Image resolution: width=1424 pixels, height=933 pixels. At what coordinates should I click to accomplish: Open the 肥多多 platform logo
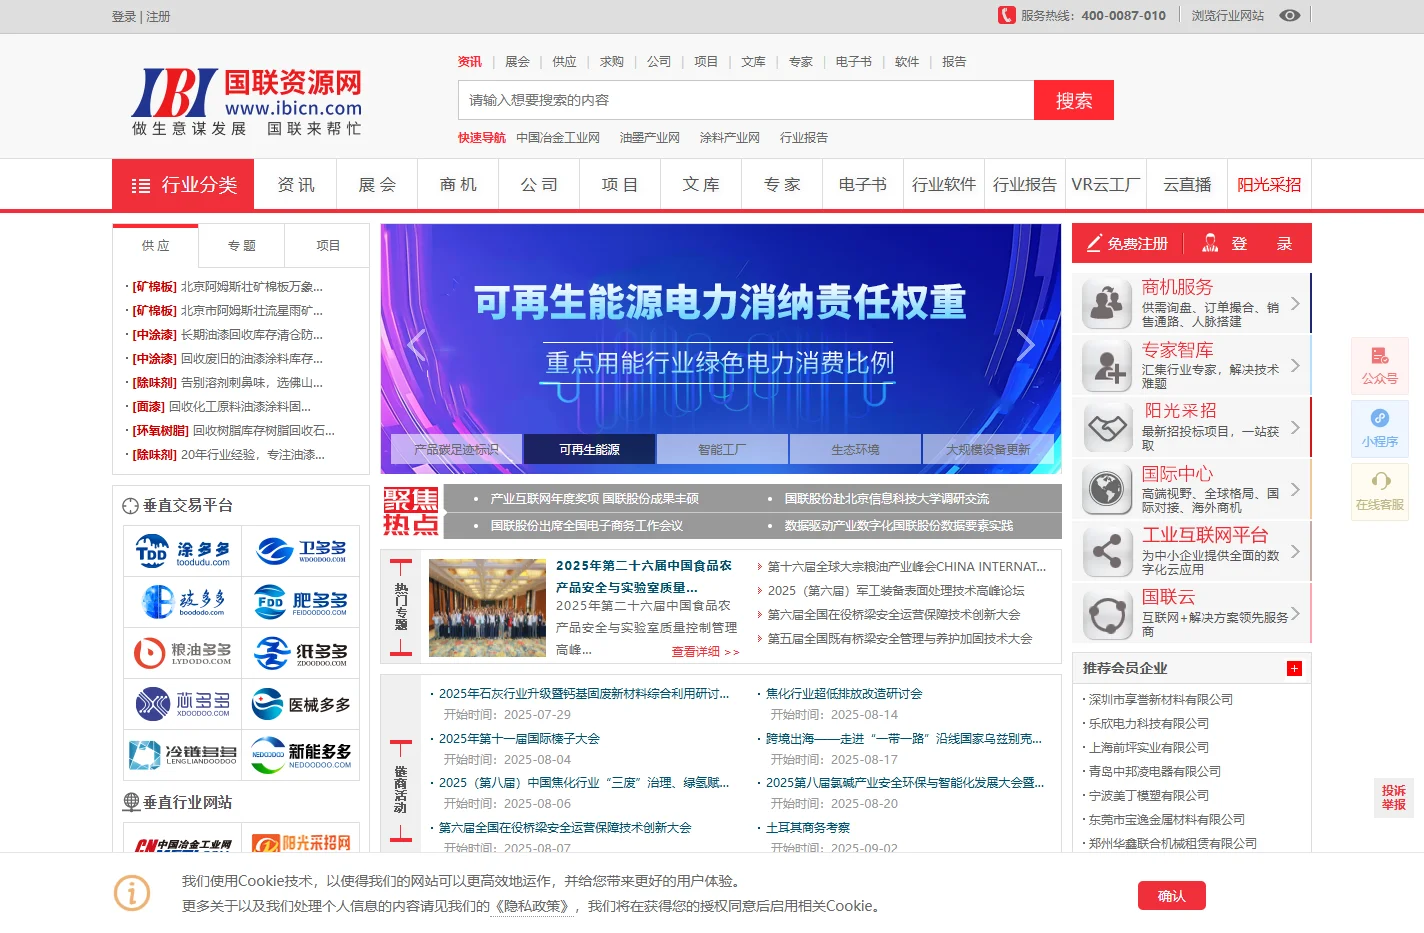click(301, 602)
